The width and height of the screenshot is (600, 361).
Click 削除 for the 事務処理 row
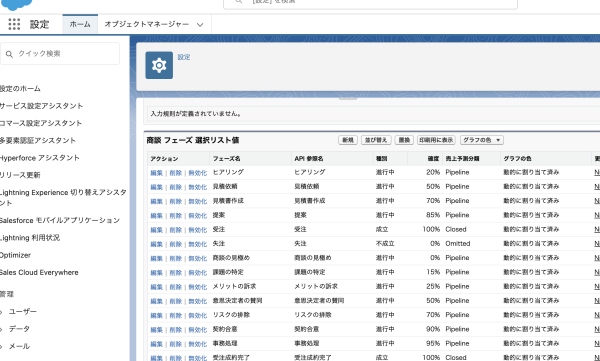(x=176, y=344)
